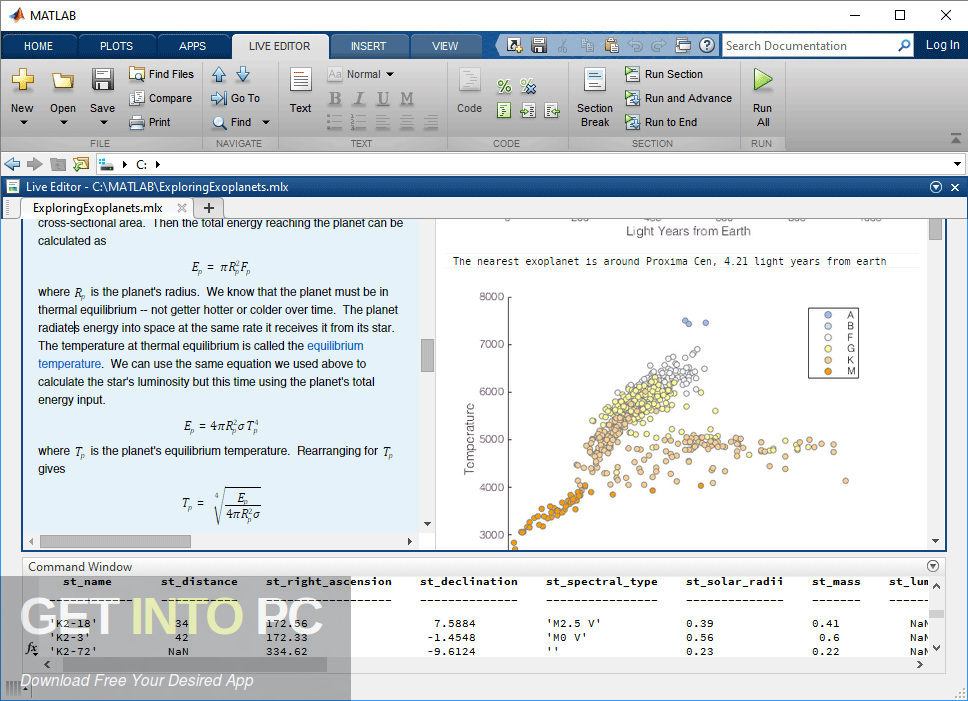Save the live script with Save icon
This screenshot has height=701, width=968.
[102, 80]
